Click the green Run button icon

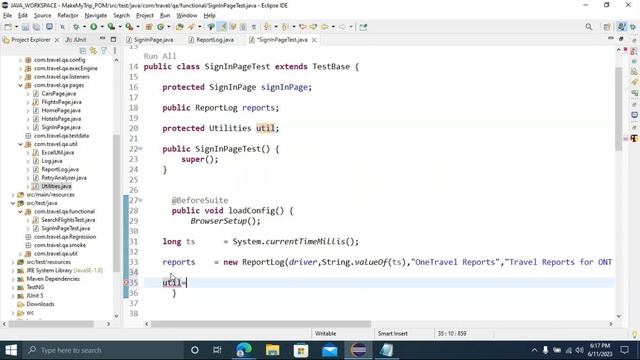[x=93, y=27]
